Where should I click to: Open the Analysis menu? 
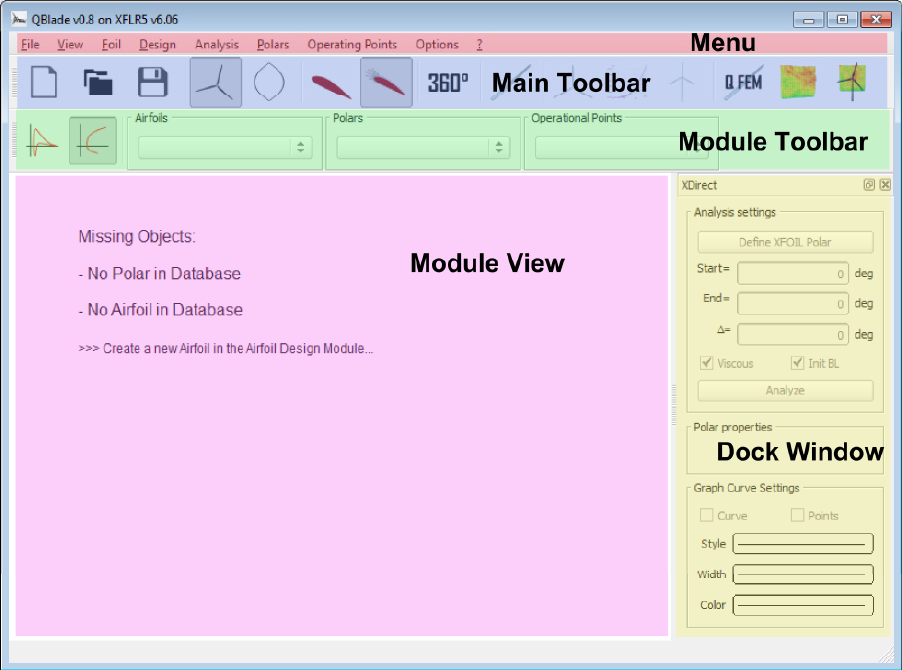[x=217, y=44]
